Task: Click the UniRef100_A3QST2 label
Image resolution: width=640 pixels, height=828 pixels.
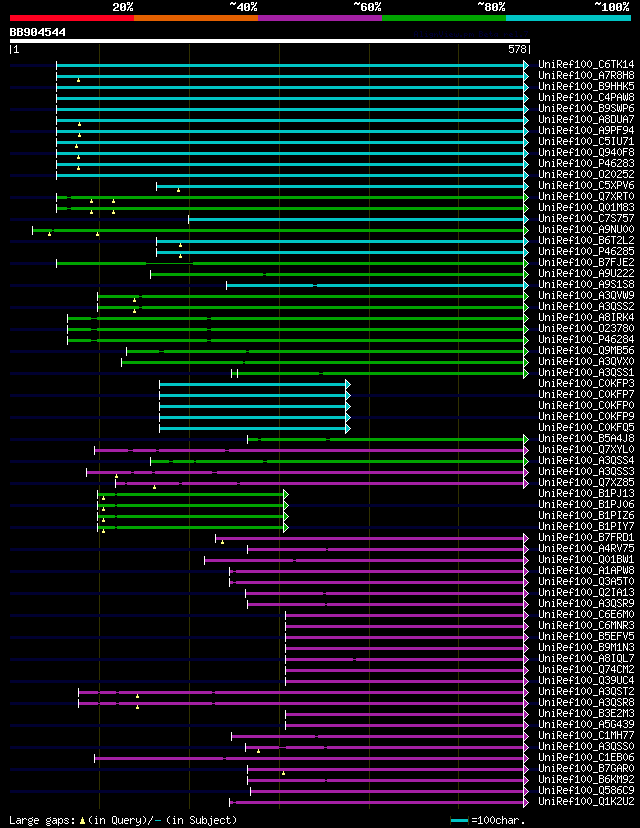Action: (586, 691)
